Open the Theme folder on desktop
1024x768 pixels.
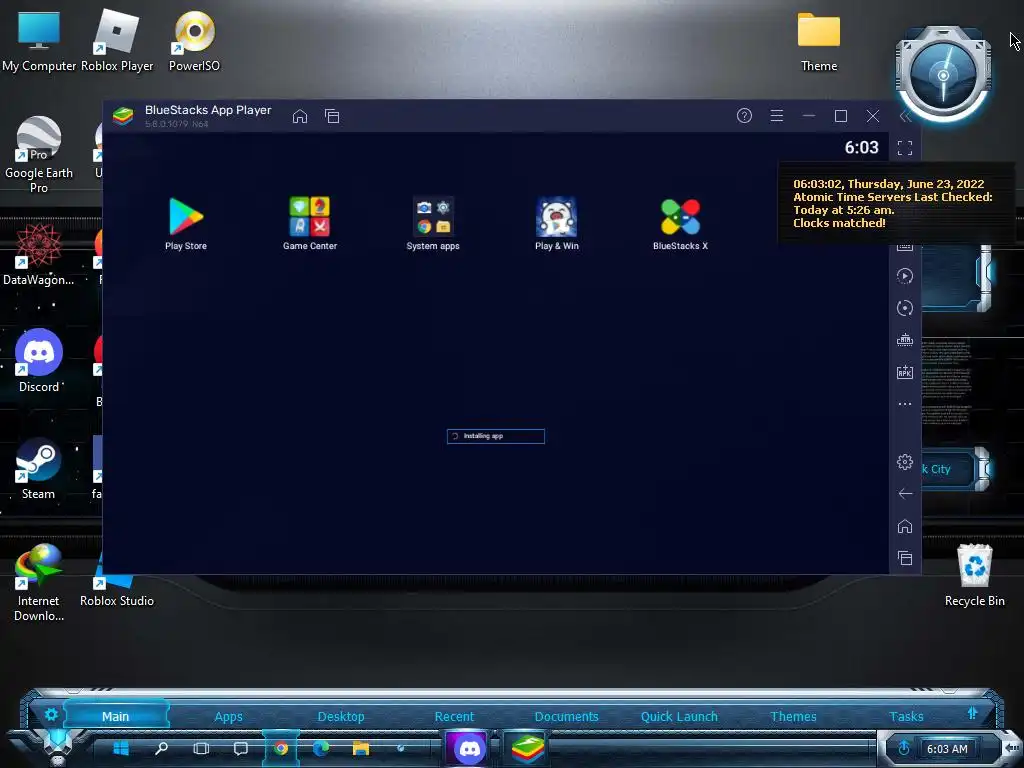(818, 42)
